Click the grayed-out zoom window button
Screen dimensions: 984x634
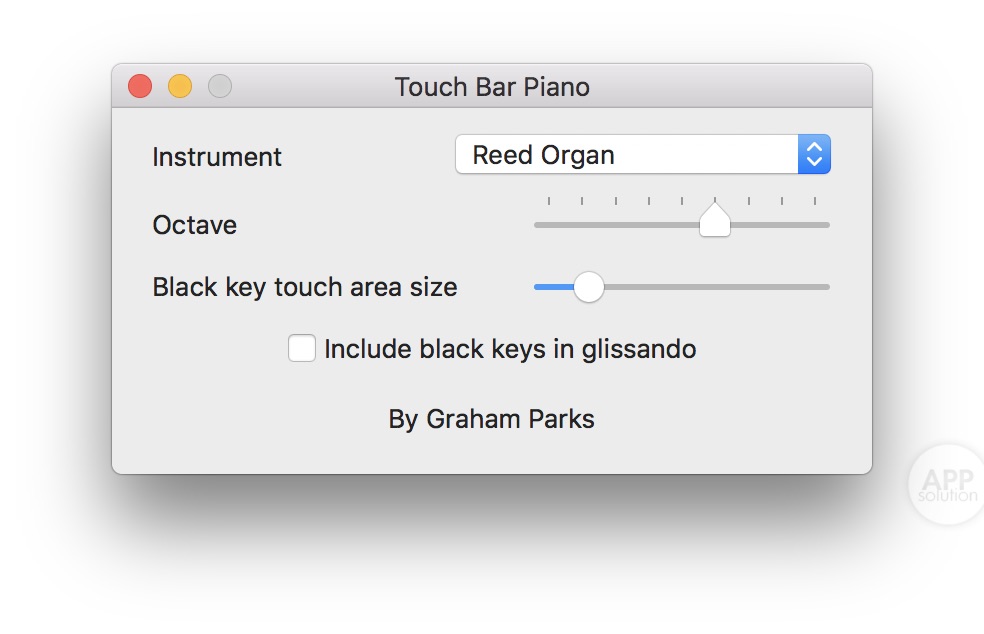point(220,87)
